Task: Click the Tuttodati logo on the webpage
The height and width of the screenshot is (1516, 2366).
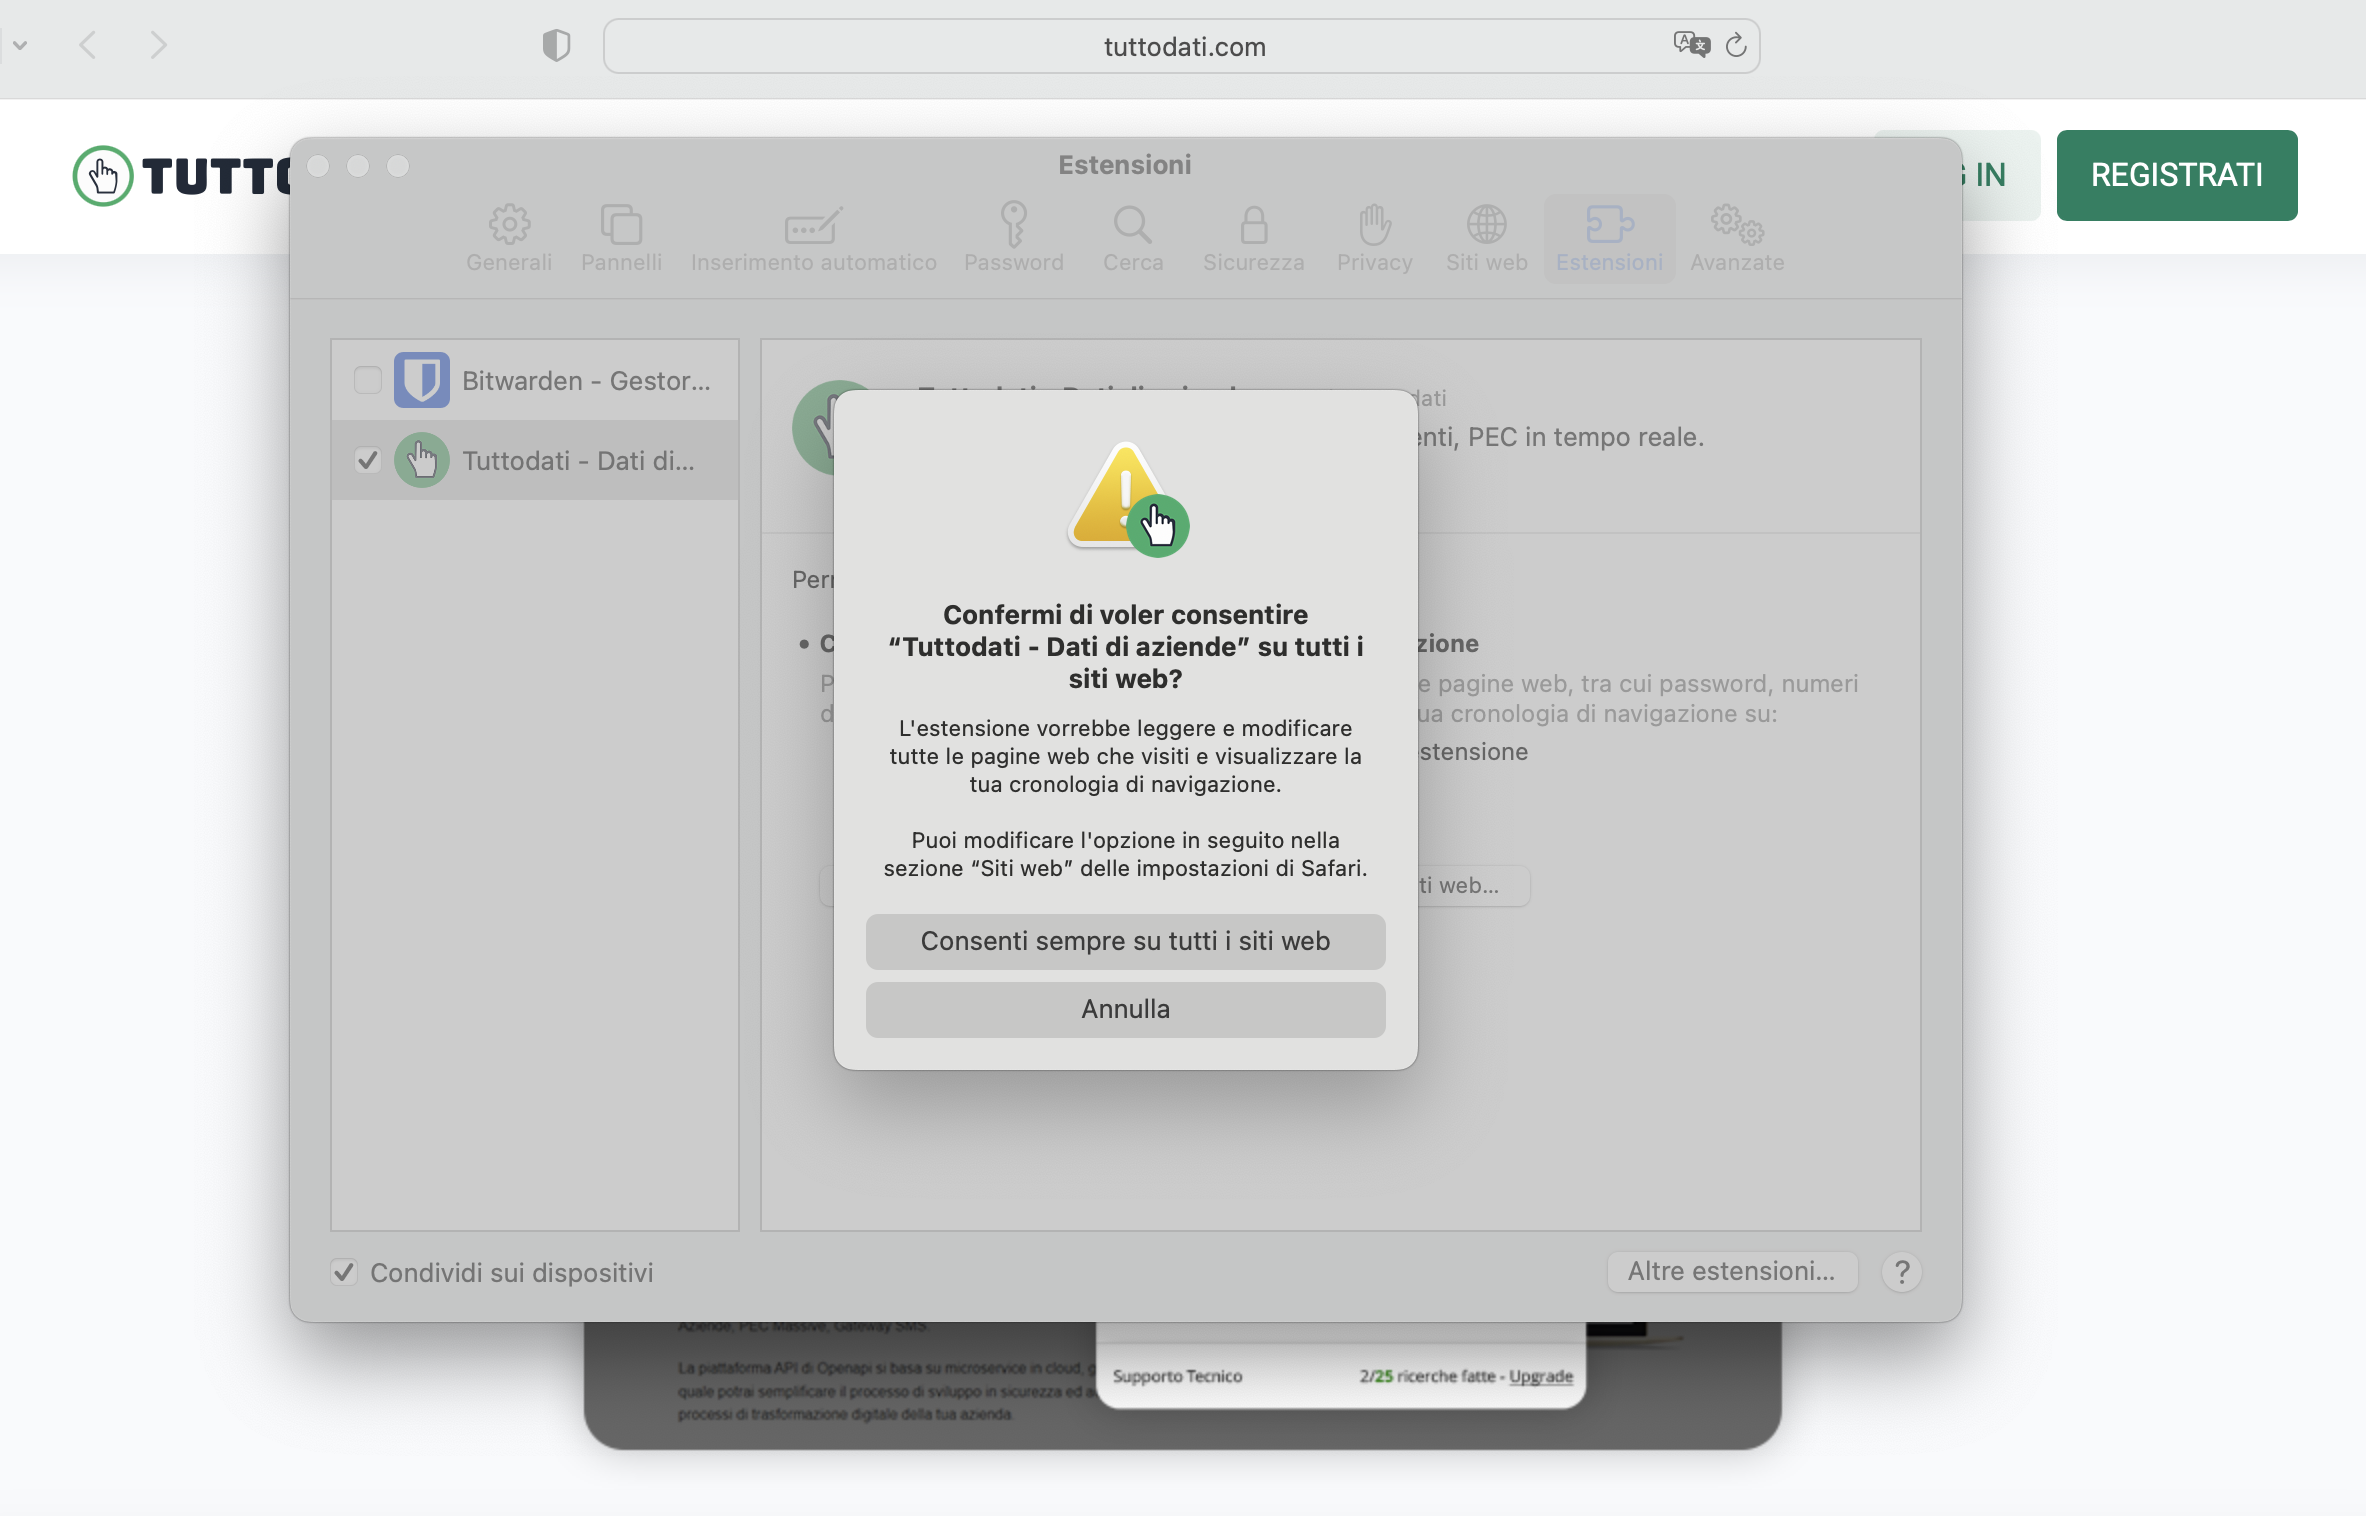Action: 182,176
